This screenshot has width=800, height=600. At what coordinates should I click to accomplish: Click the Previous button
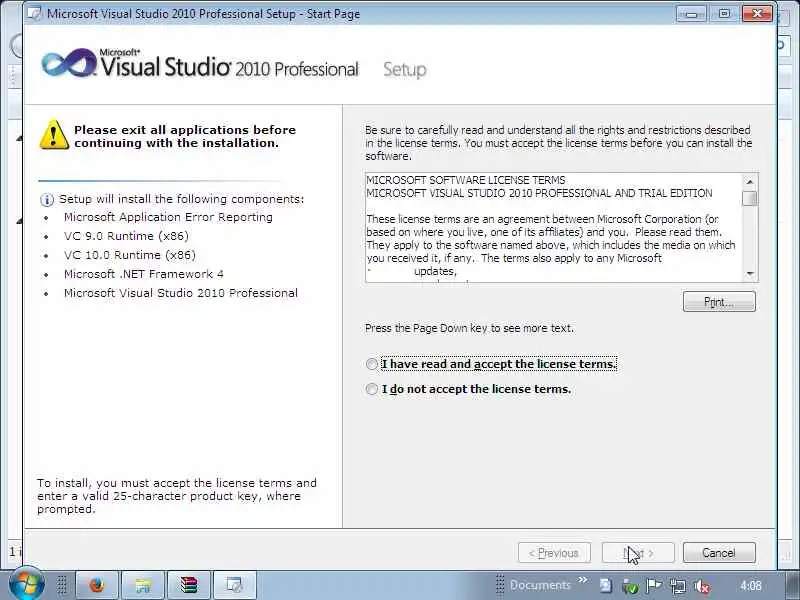[x=554, y=553]
